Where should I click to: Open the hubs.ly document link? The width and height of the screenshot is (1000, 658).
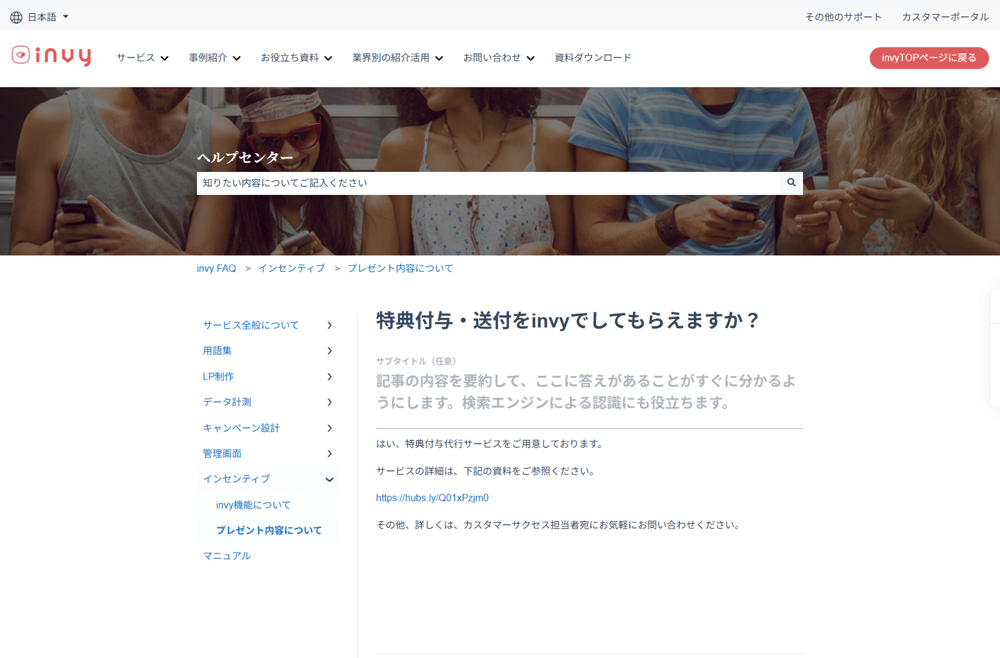coord(432,498)
